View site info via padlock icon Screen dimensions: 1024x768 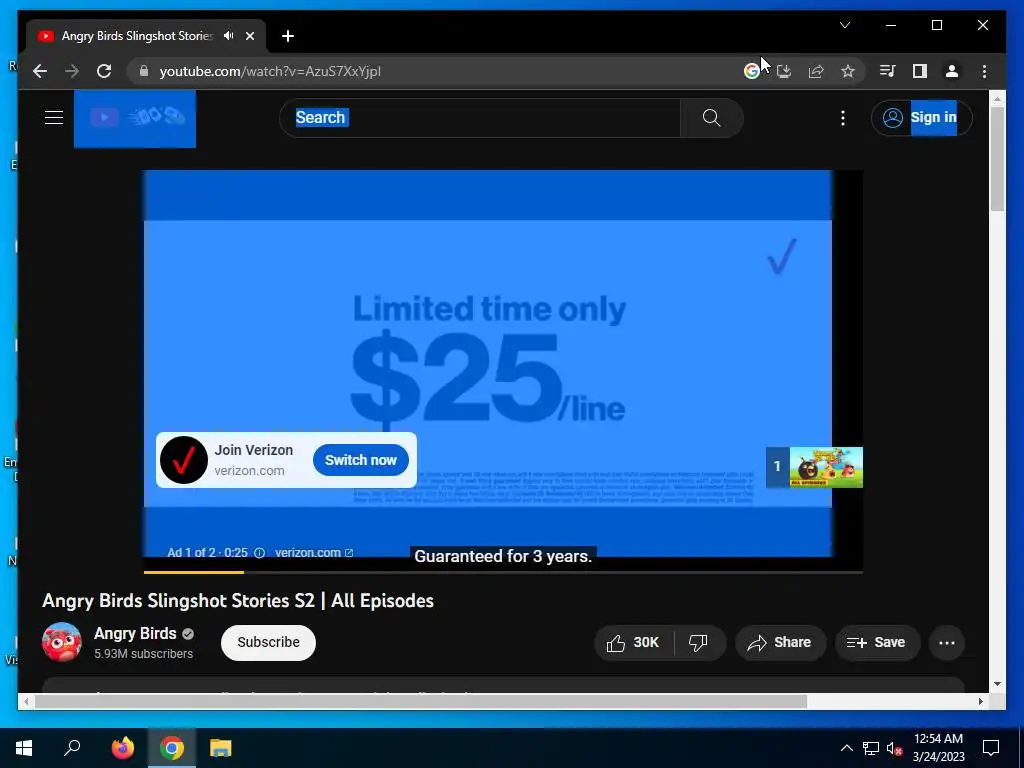144,71
